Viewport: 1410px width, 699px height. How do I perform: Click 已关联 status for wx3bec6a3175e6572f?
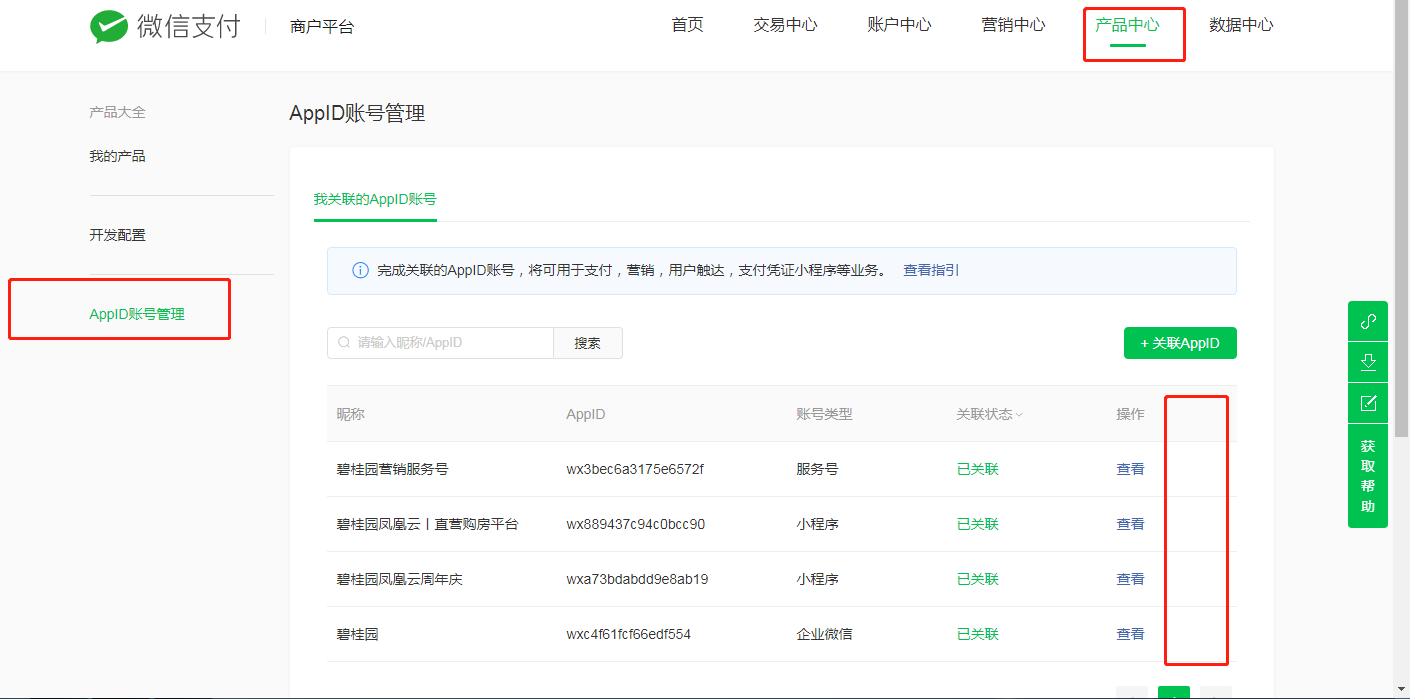977,469
